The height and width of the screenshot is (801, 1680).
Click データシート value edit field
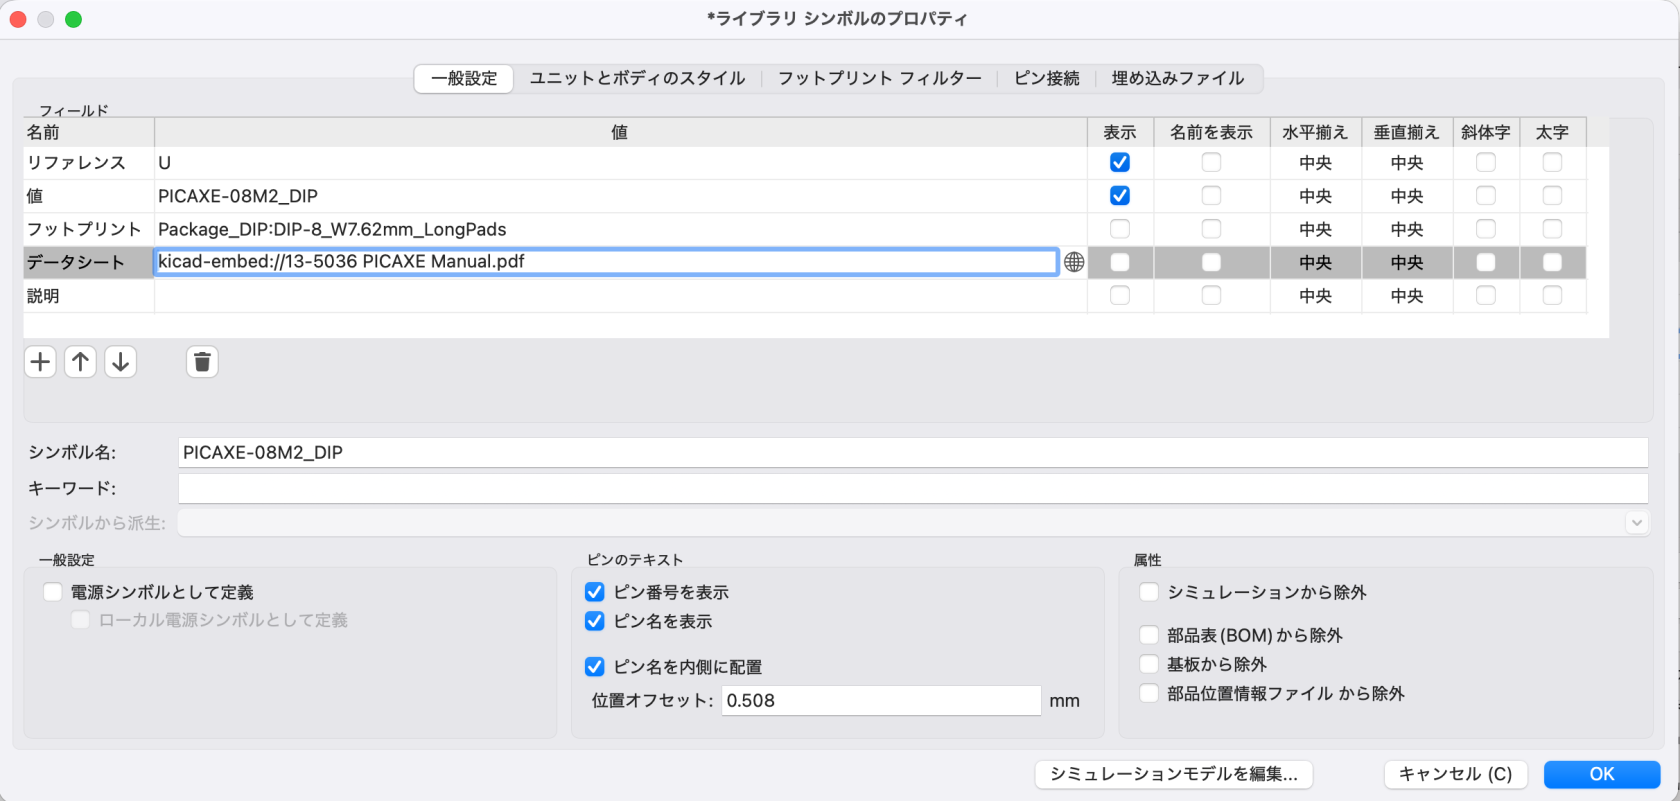tap(606, 262)
